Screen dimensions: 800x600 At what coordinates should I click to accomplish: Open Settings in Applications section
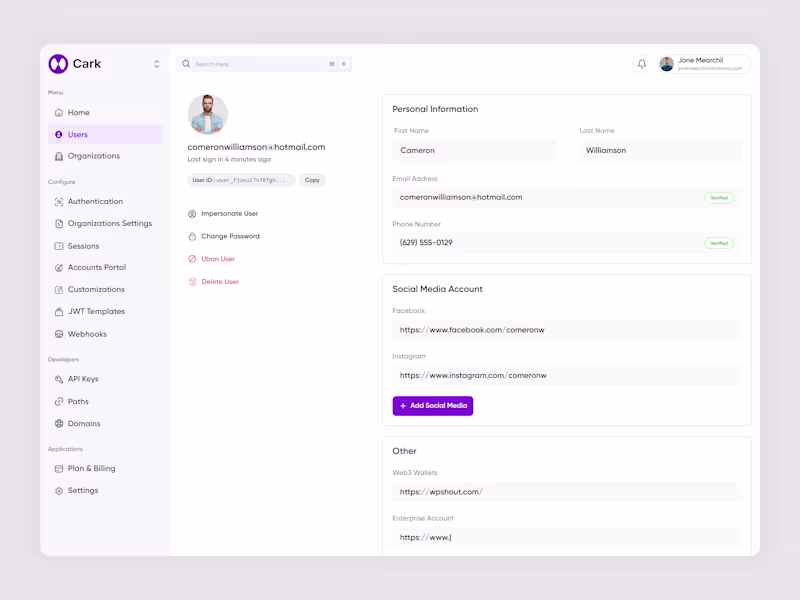click(105, 490)
